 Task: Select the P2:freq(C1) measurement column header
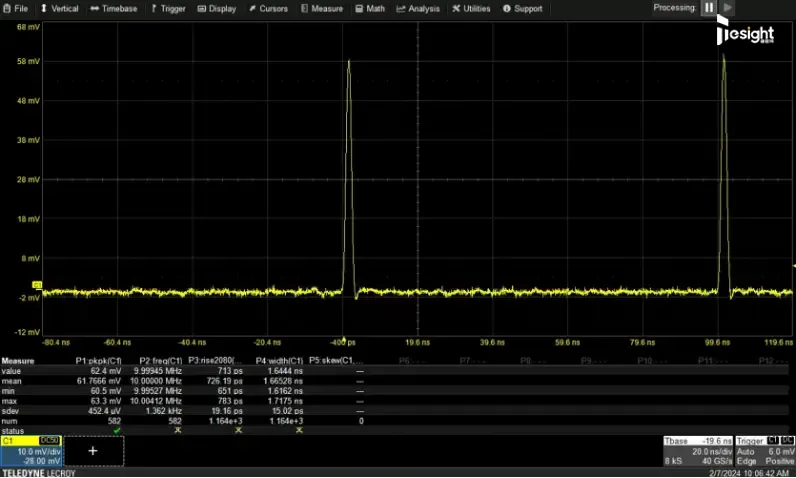pos(161,361)
